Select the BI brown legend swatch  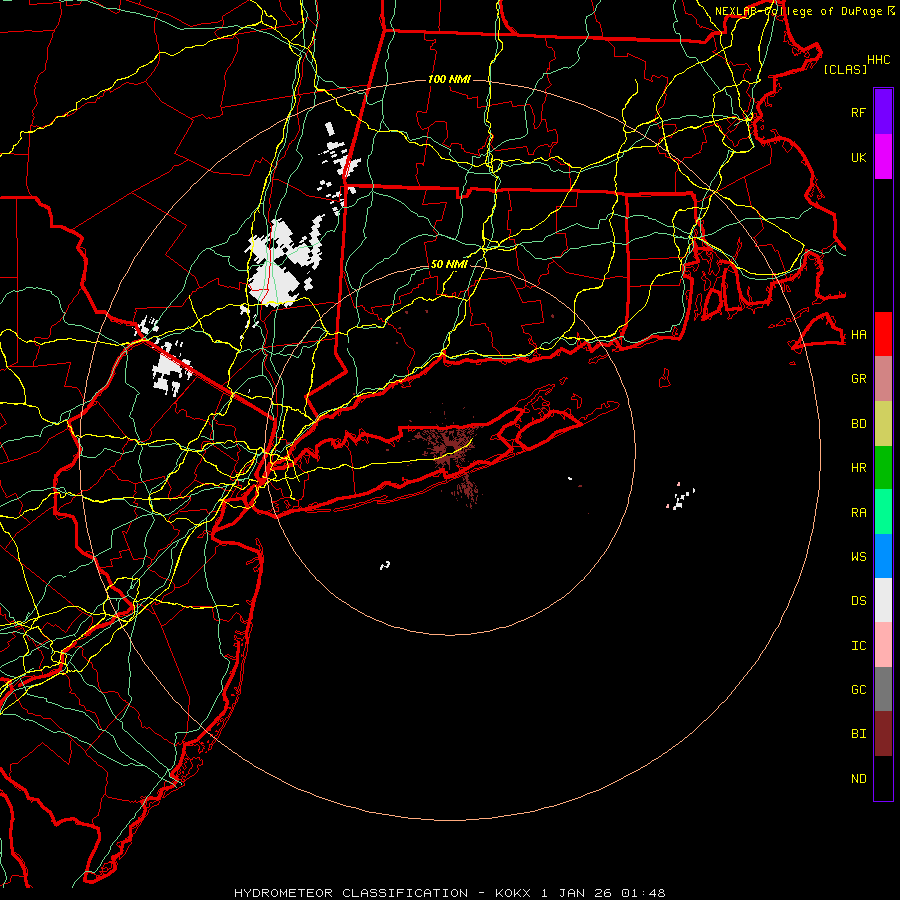[x=883, y=734]
